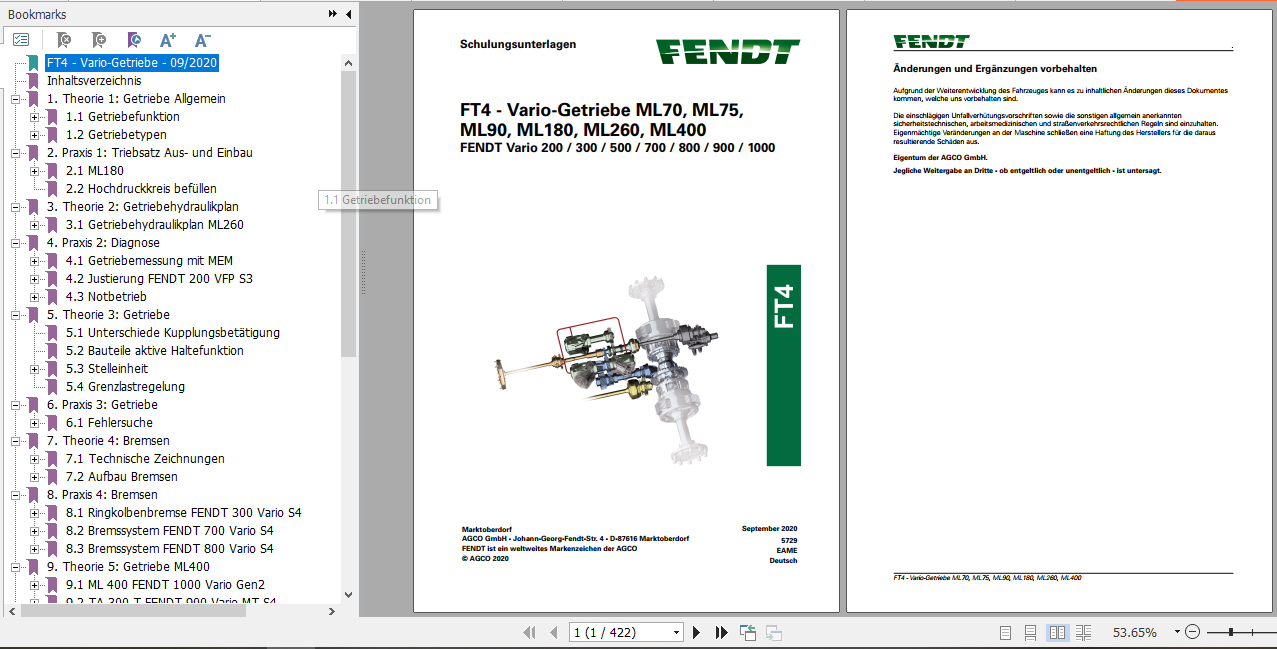1277x649 pixels.
Task: Click the zoom out minus button
Action: 1192,632
